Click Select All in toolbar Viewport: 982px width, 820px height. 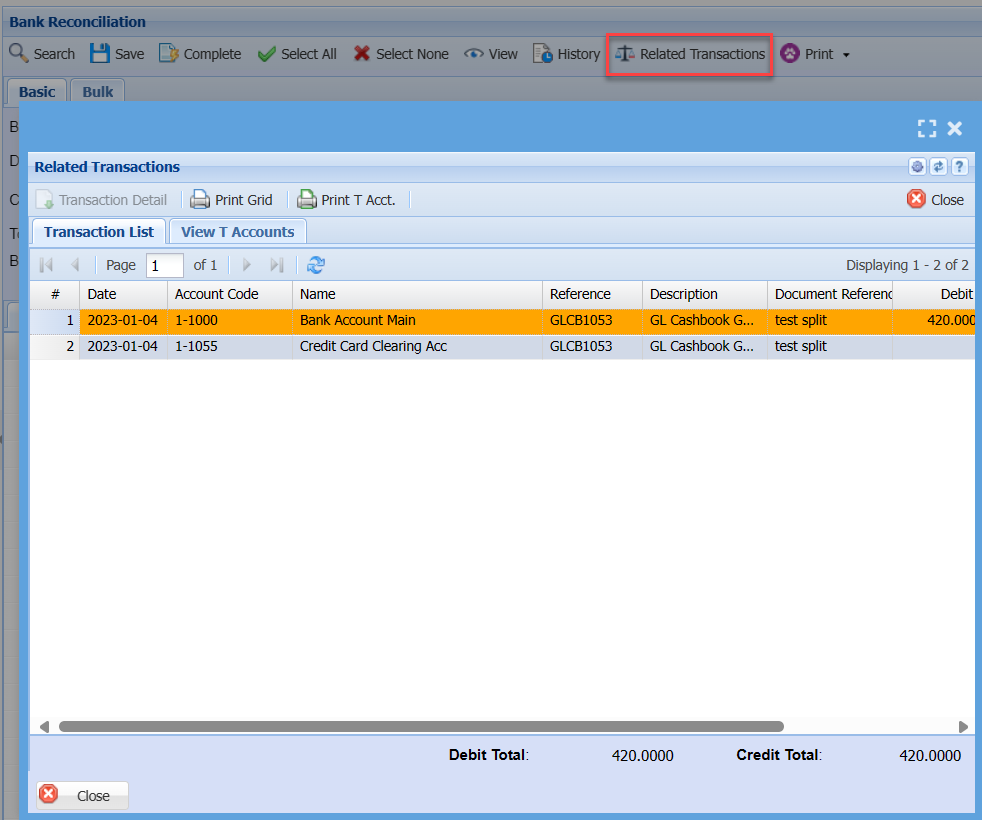(x=297, y=54)
